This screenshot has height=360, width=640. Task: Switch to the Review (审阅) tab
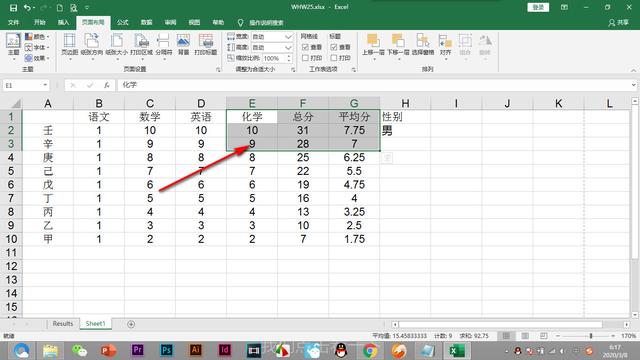coord(170,22)
